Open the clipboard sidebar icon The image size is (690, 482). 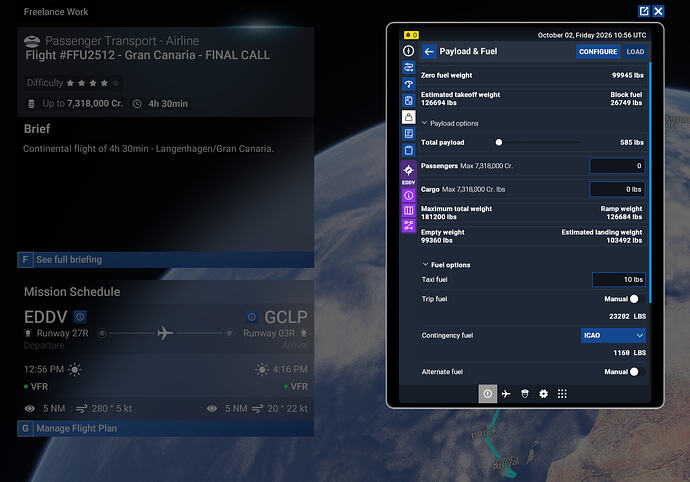(x=408, y=151)
